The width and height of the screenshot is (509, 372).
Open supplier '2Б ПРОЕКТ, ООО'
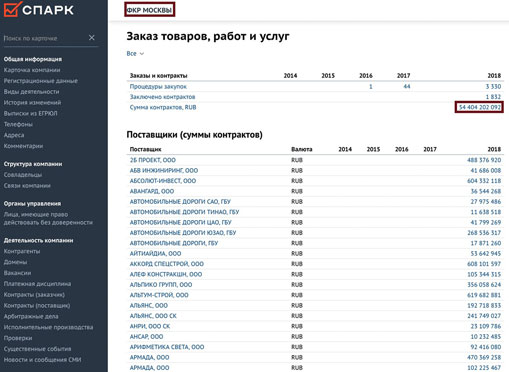153,160
